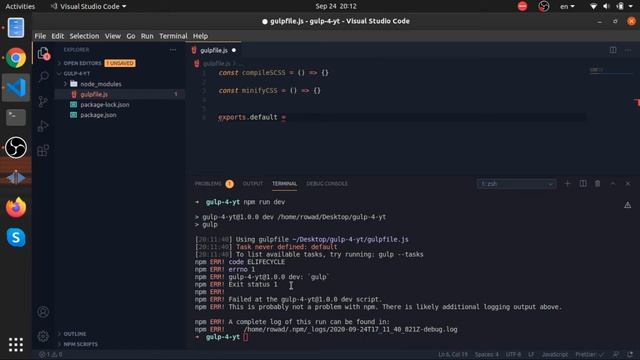The width and height of the screenshot is (640, 360).
Task: Switch to the Problems panel tab
Action: (x=213, y=184)
